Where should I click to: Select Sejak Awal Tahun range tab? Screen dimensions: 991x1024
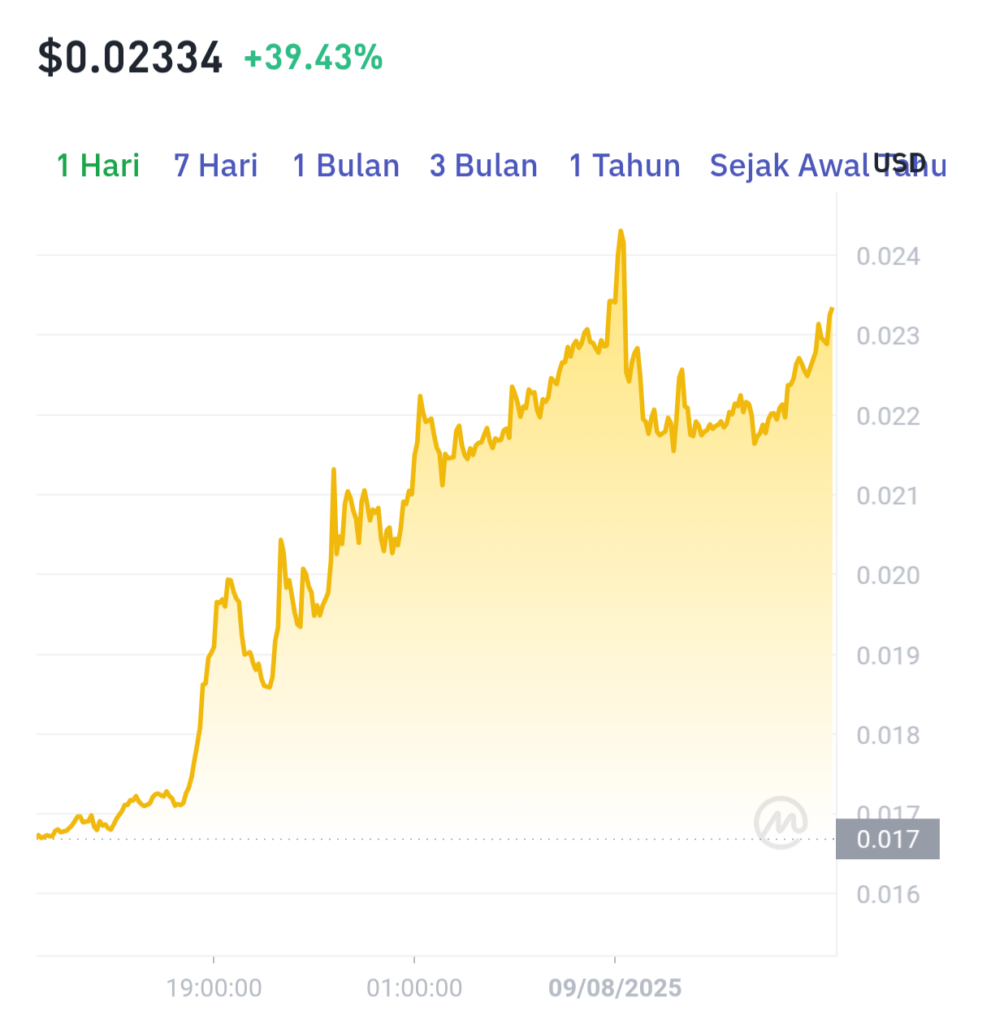click(828, 165)
